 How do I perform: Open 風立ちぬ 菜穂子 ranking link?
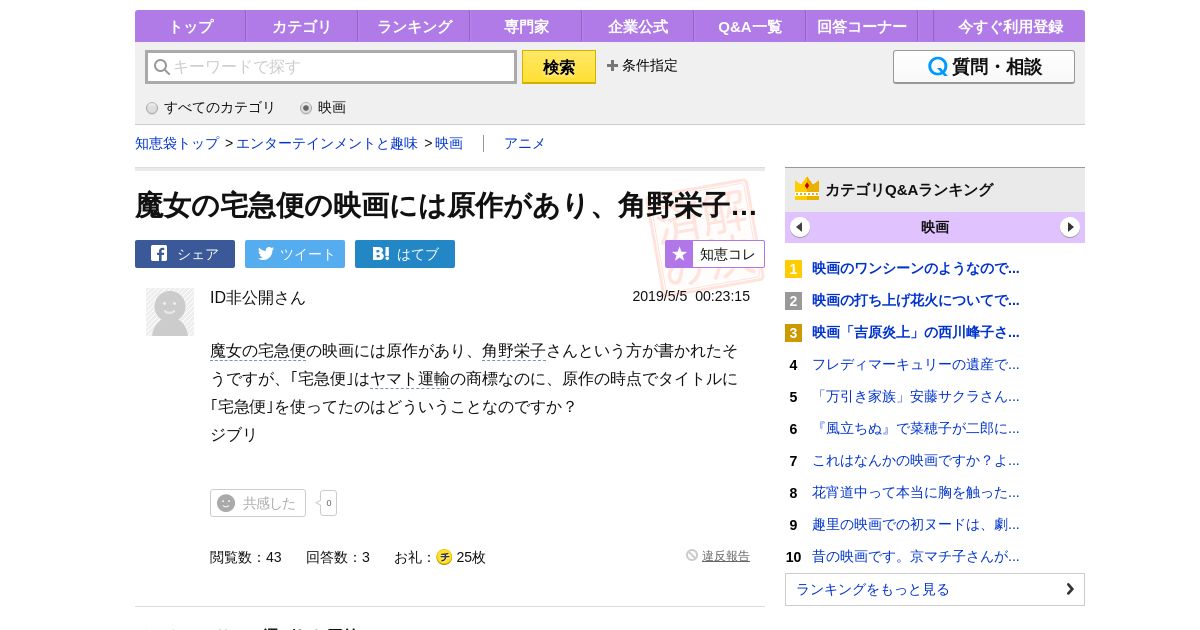(916, 428)
